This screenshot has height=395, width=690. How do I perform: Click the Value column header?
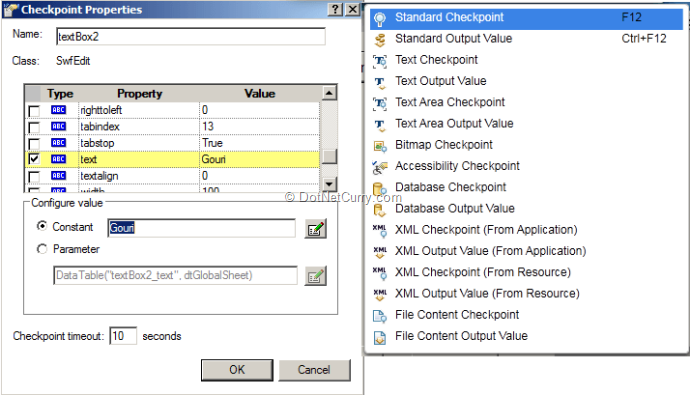(260, 93)
